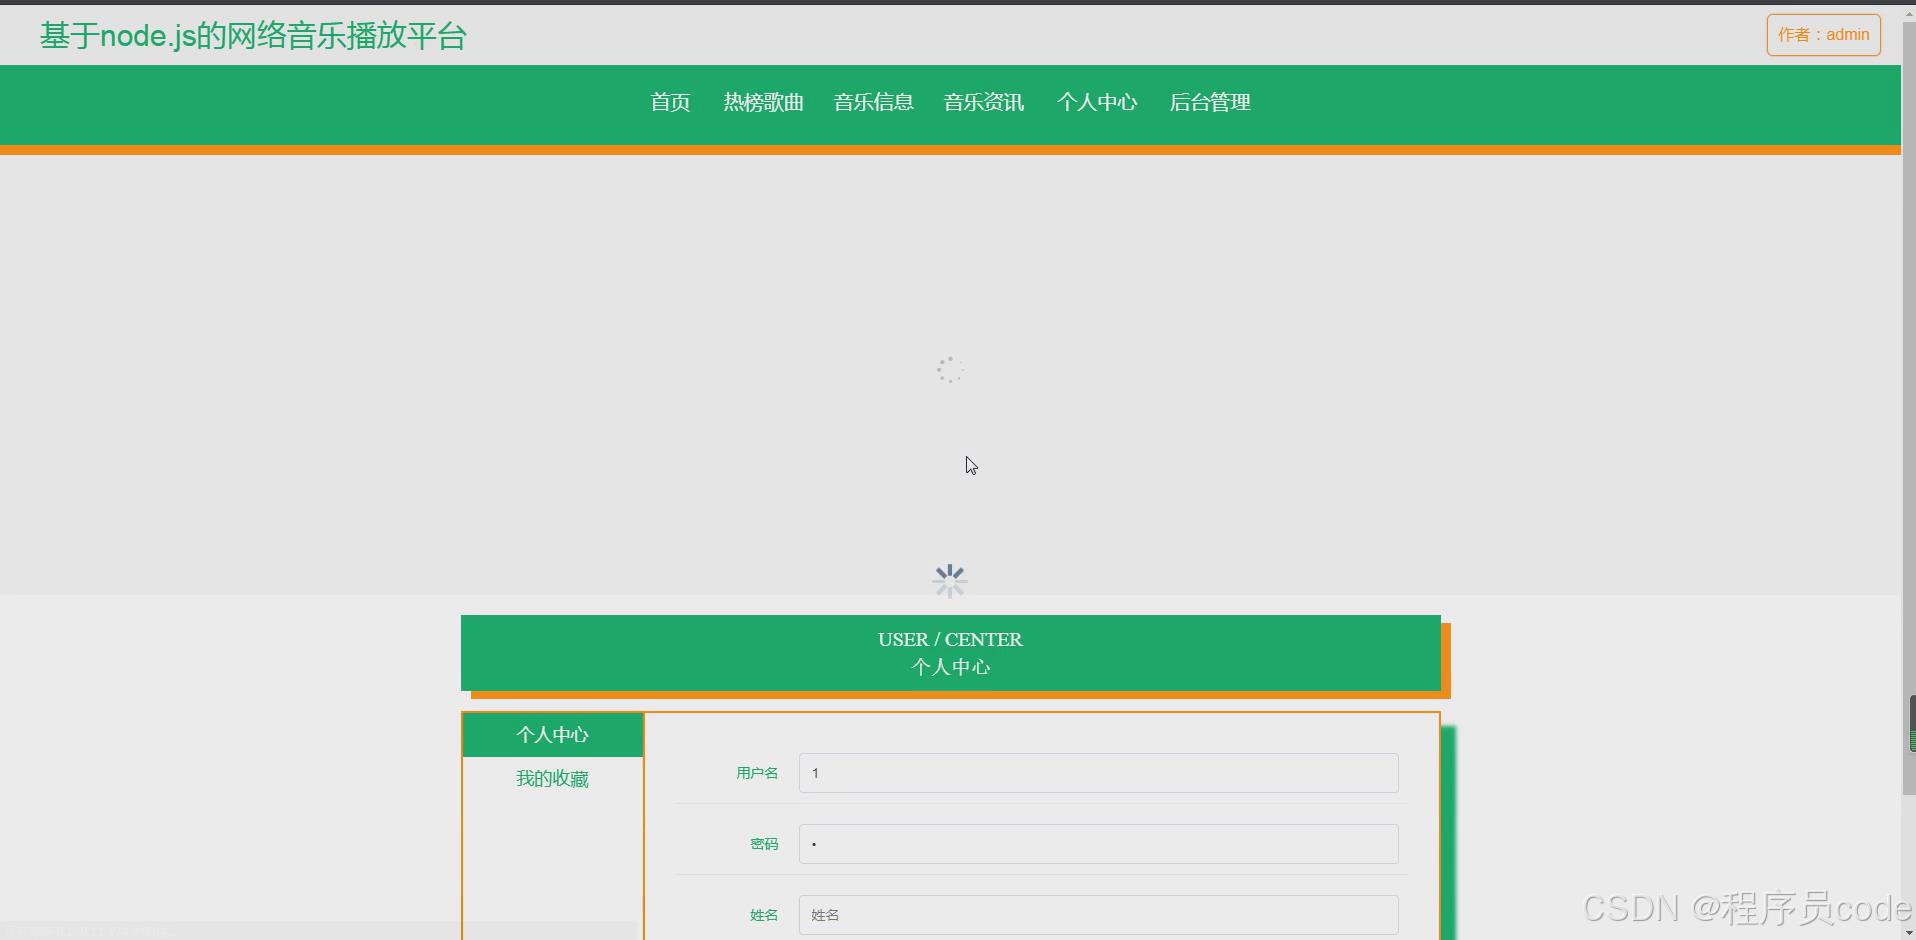Select the 我的收藏 sidebar tab
Viewport: 1916px width, 940px height.
(551, 778)
